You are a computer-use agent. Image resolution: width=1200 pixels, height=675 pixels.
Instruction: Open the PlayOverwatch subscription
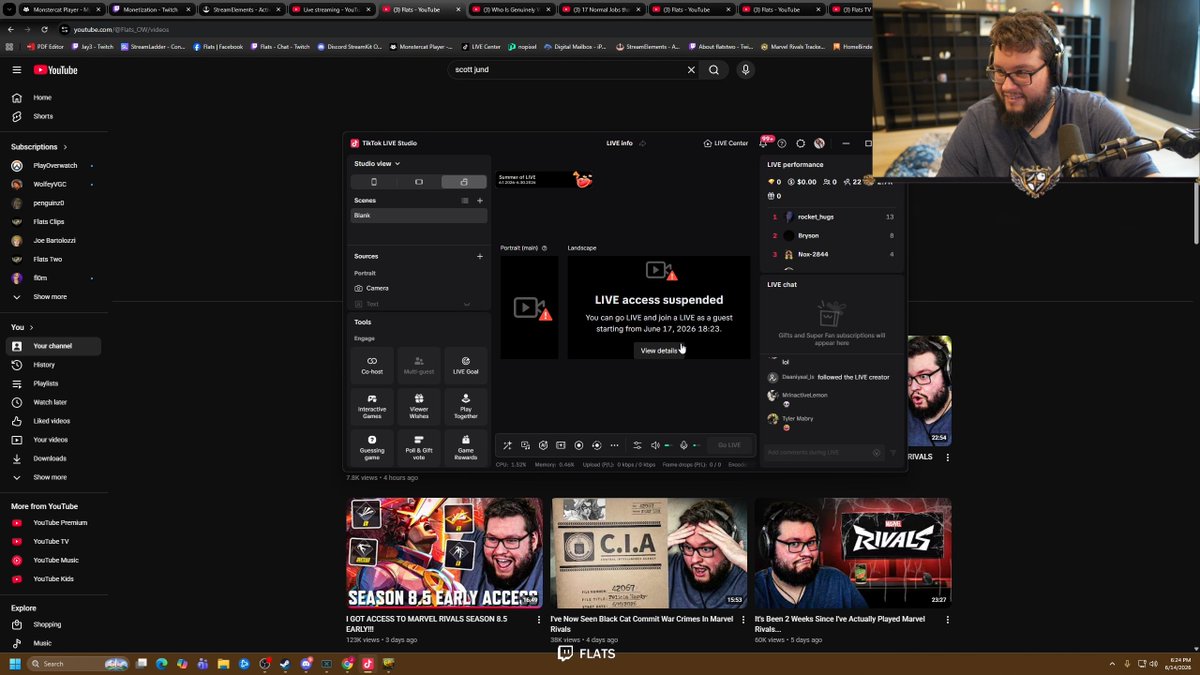[x=53, y=165]
